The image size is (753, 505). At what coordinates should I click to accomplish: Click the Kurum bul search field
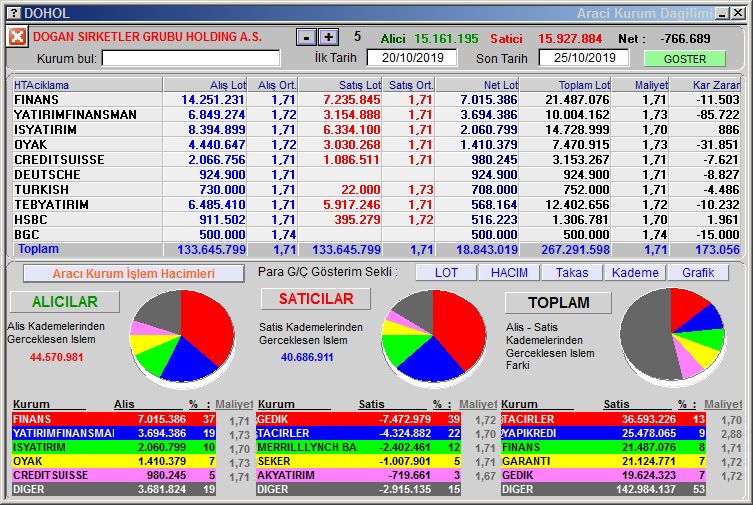[191, 58]
